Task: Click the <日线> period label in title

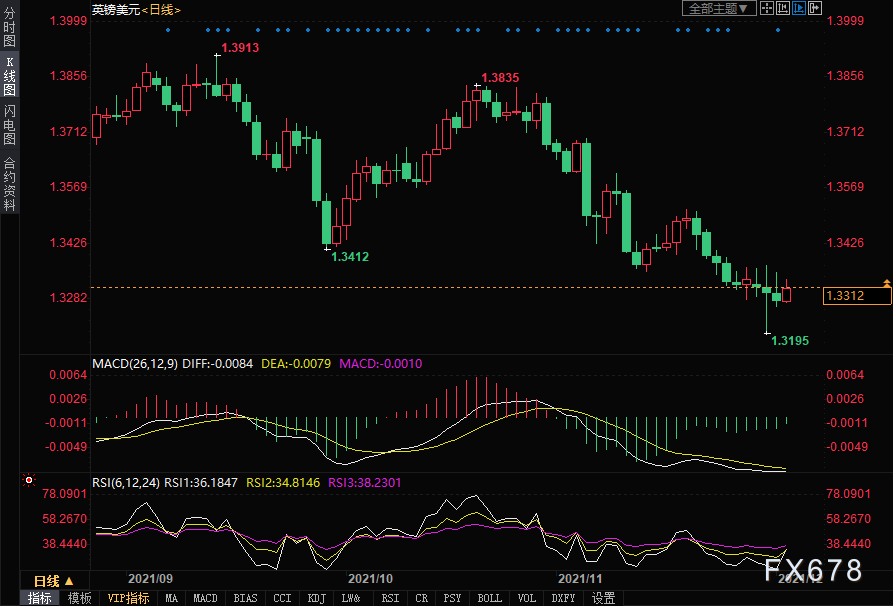Action: [161, 10]
